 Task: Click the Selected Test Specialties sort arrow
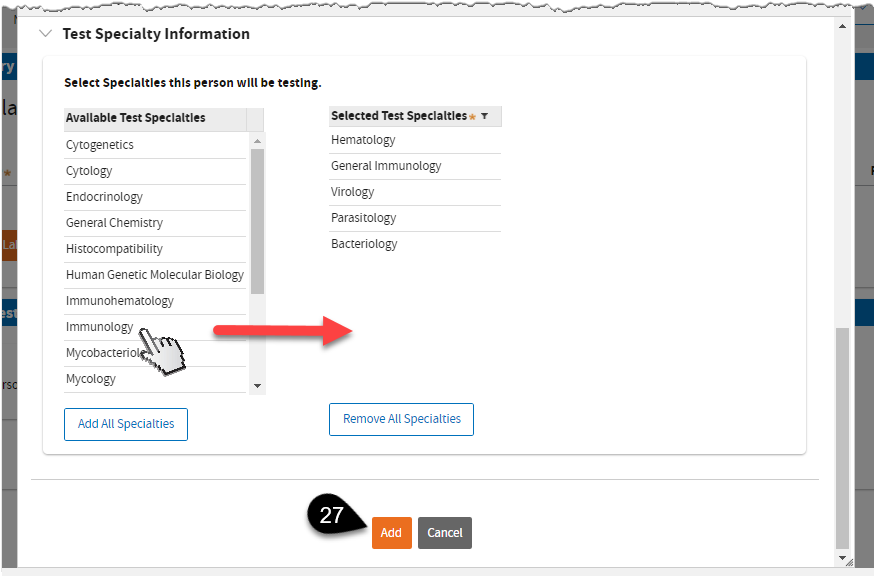coord(485,116)
